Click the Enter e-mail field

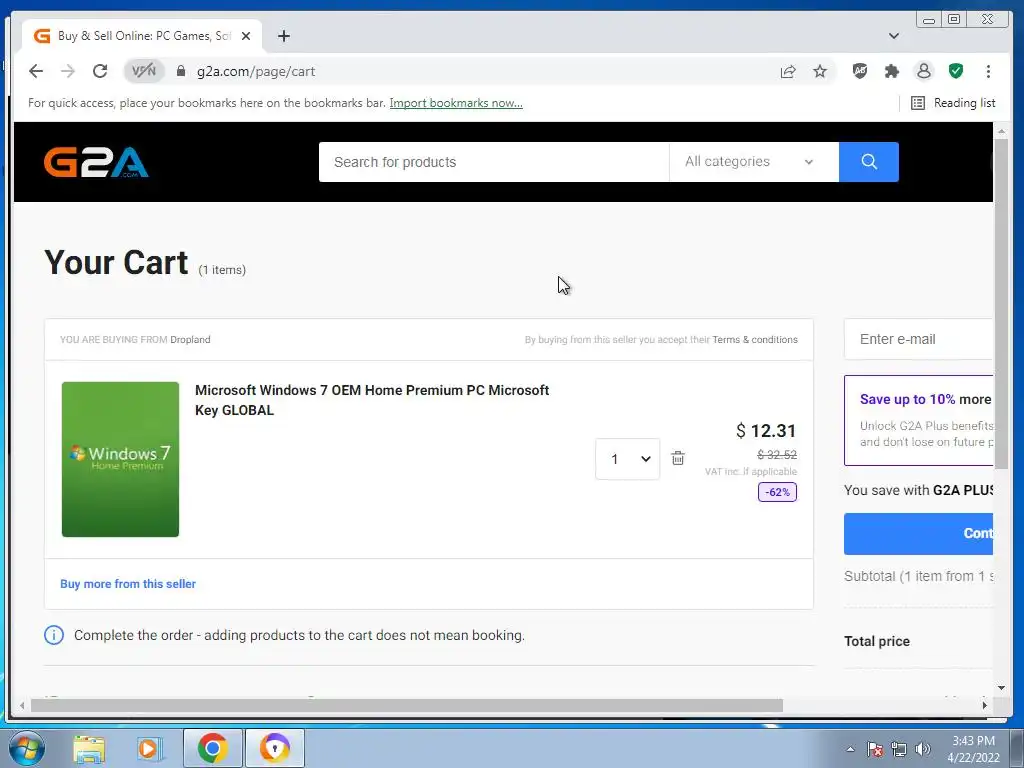(x=918, y=339)
